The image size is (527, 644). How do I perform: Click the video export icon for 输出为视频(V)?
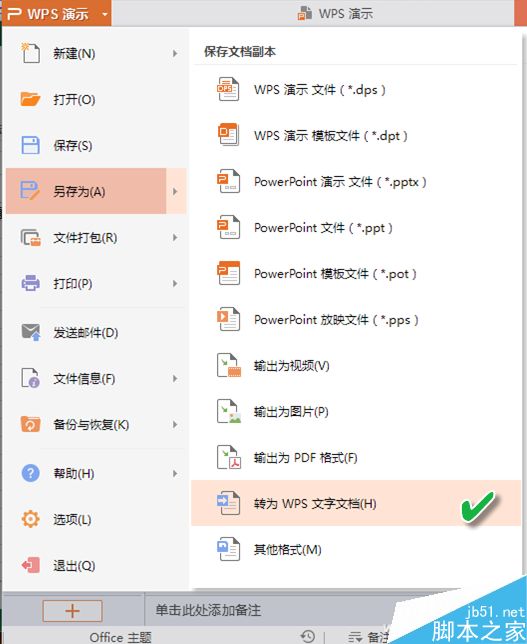[229, 365]
